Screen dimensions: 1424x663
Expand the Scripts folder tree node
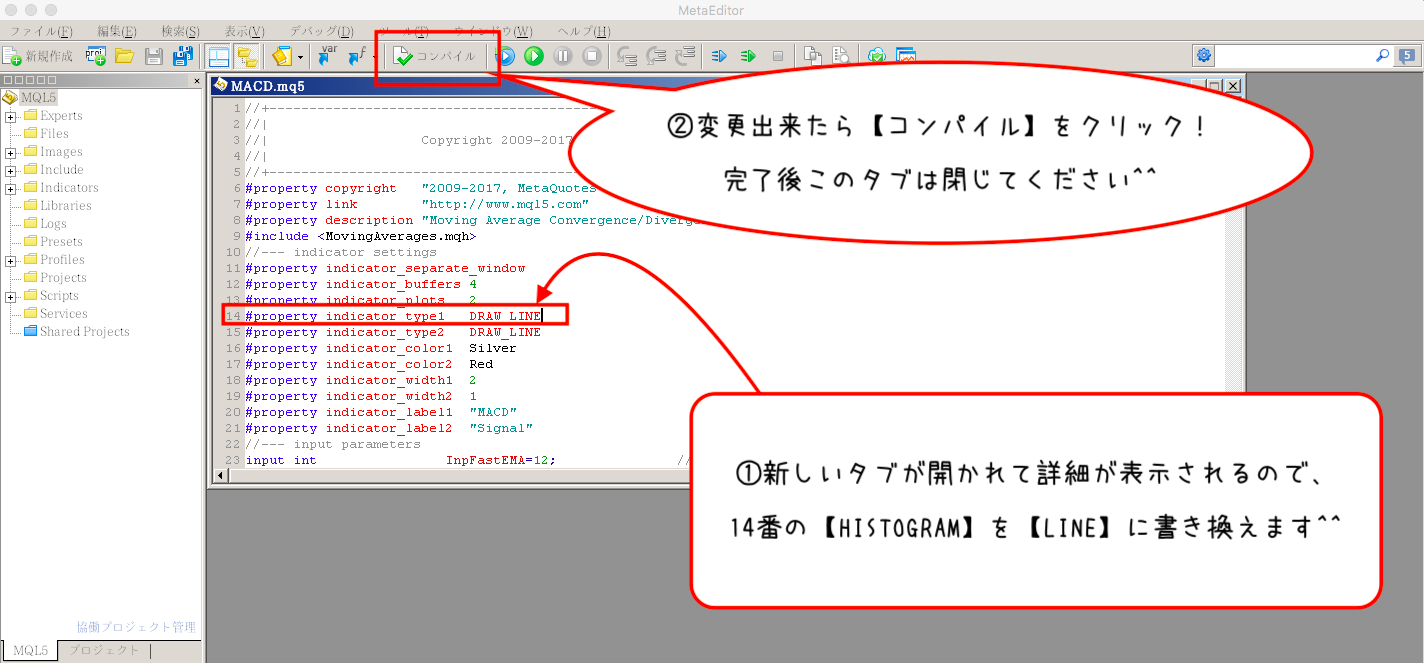(x=11, y=296)
